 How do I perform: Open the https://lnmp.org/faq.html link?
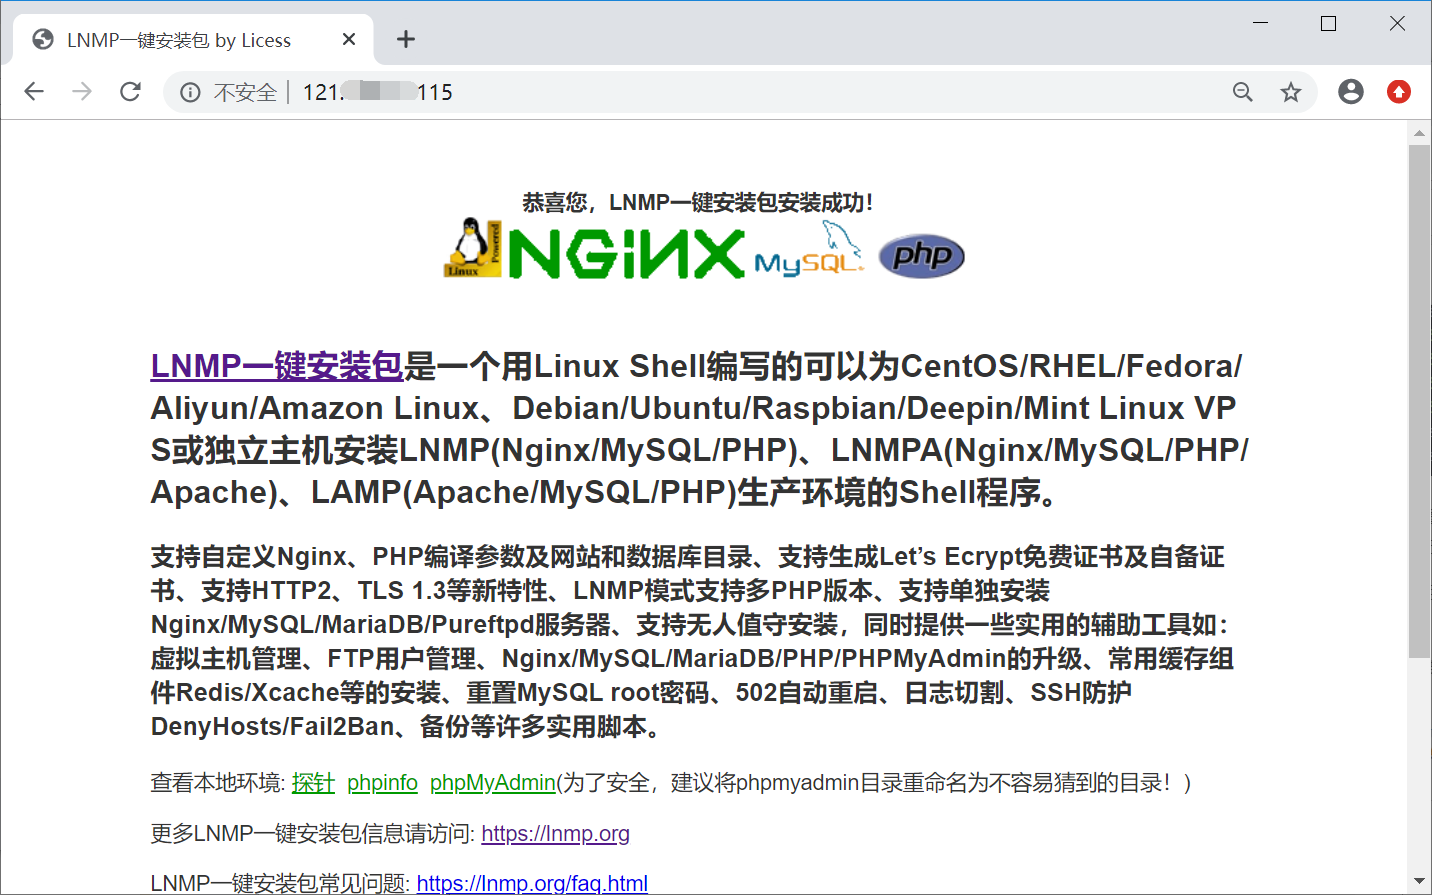532,883
